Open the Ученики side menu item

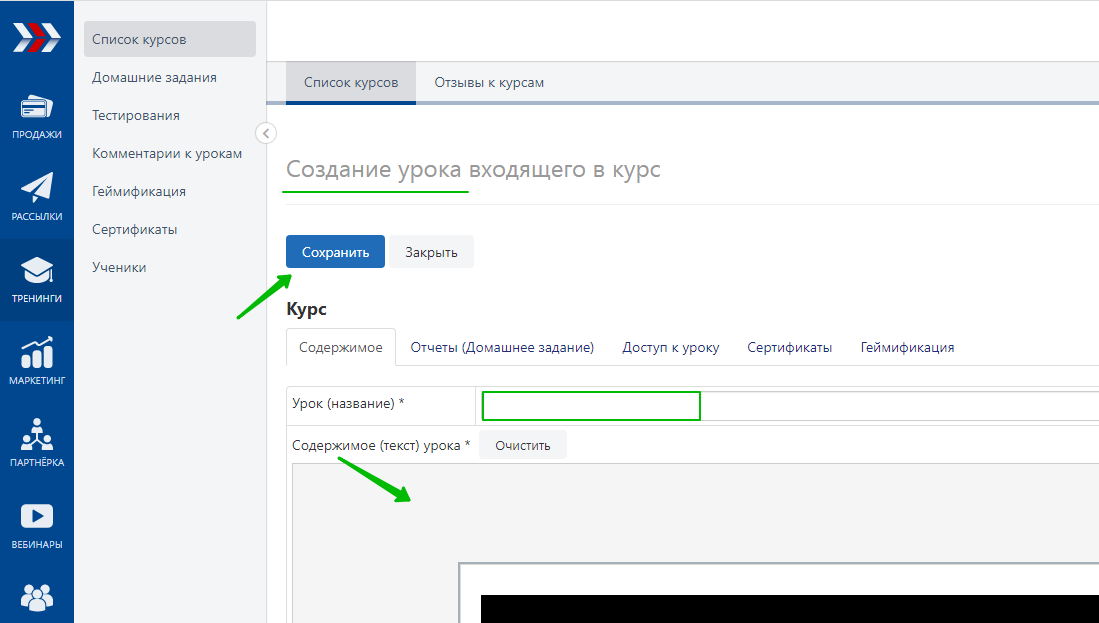119,267
